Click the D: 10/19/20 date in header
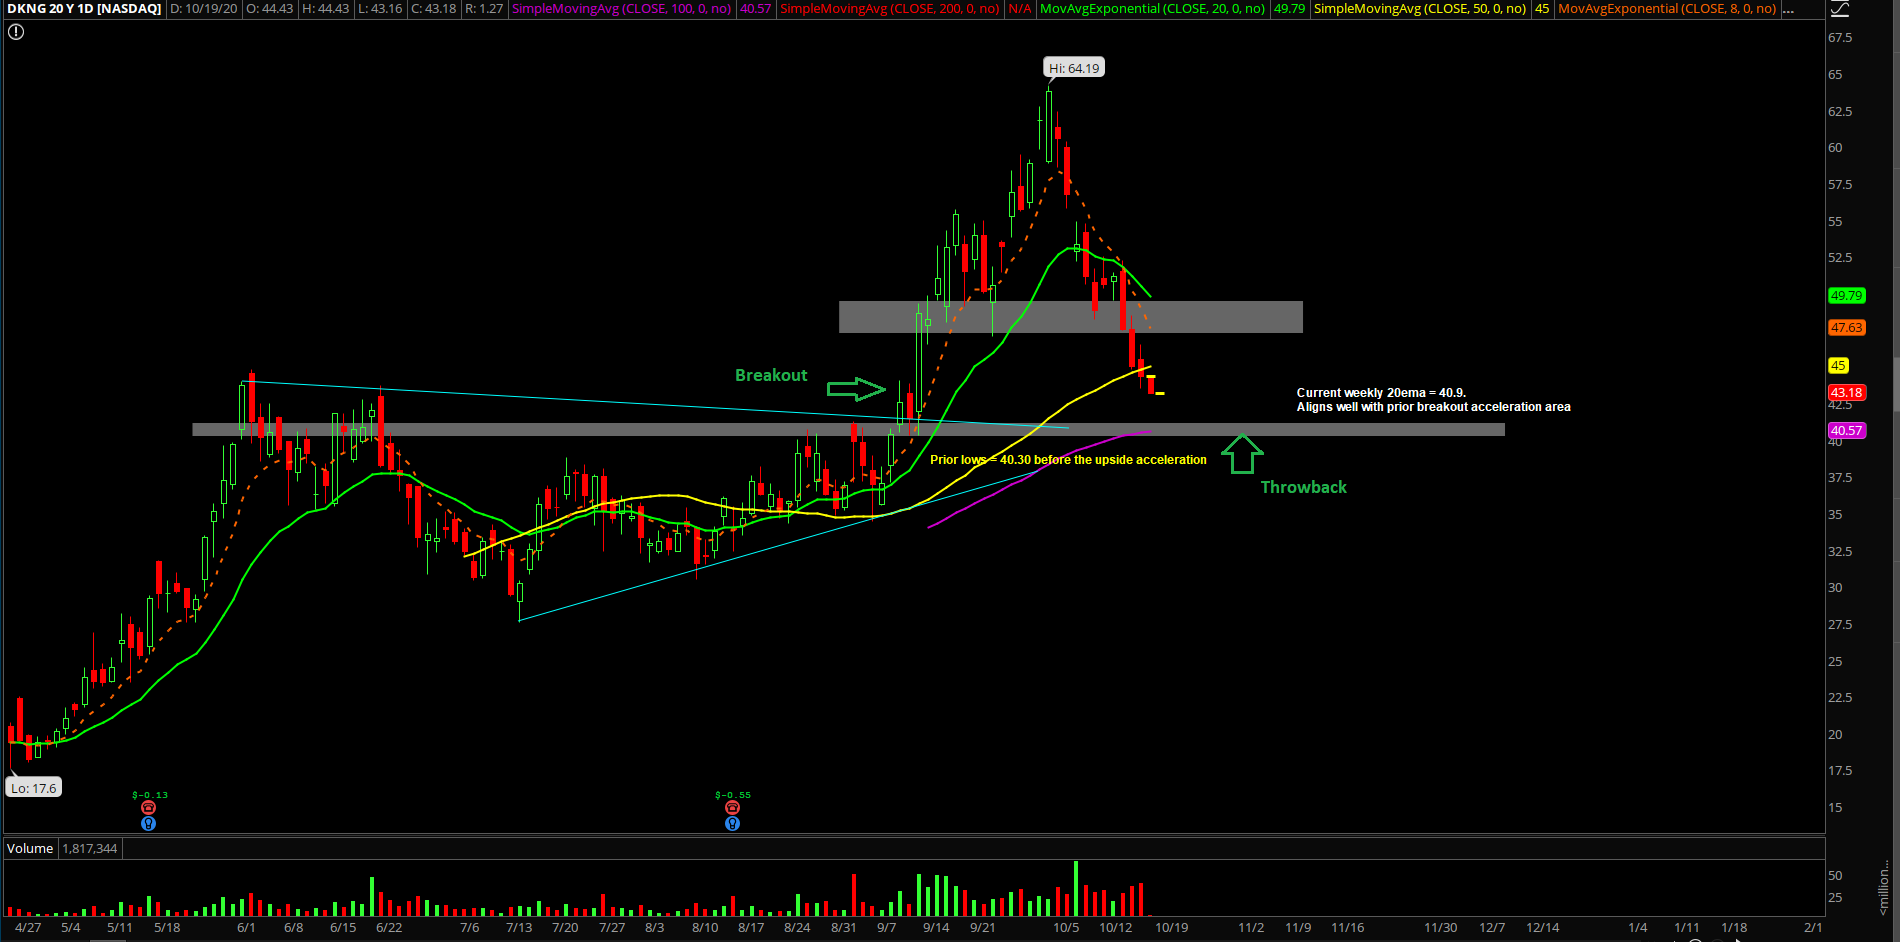1900x942 pixels. point(203,9)
